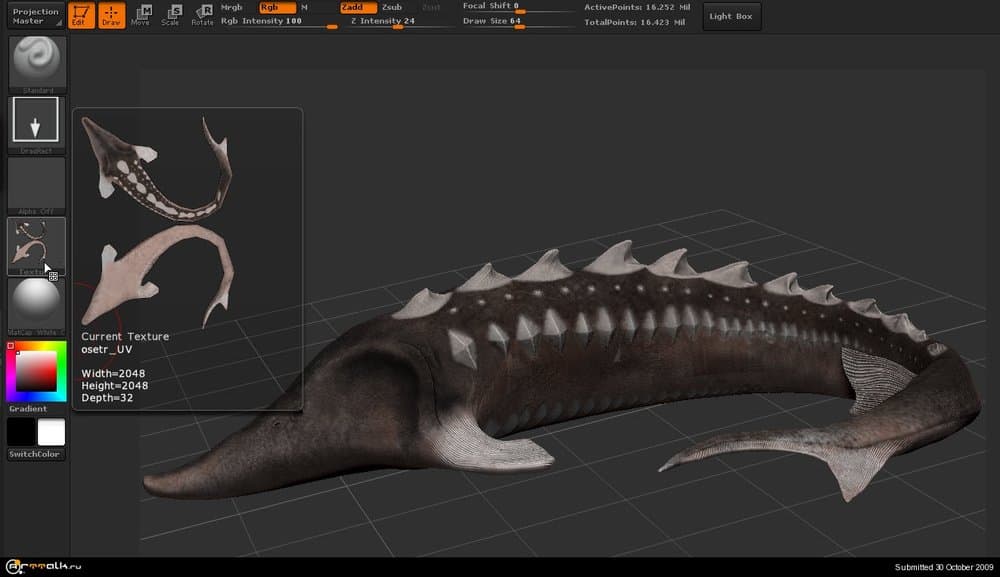Toggle the Gradient color option
The height and width of the screenshot is (577, 1000).
(x=28, y=408)
